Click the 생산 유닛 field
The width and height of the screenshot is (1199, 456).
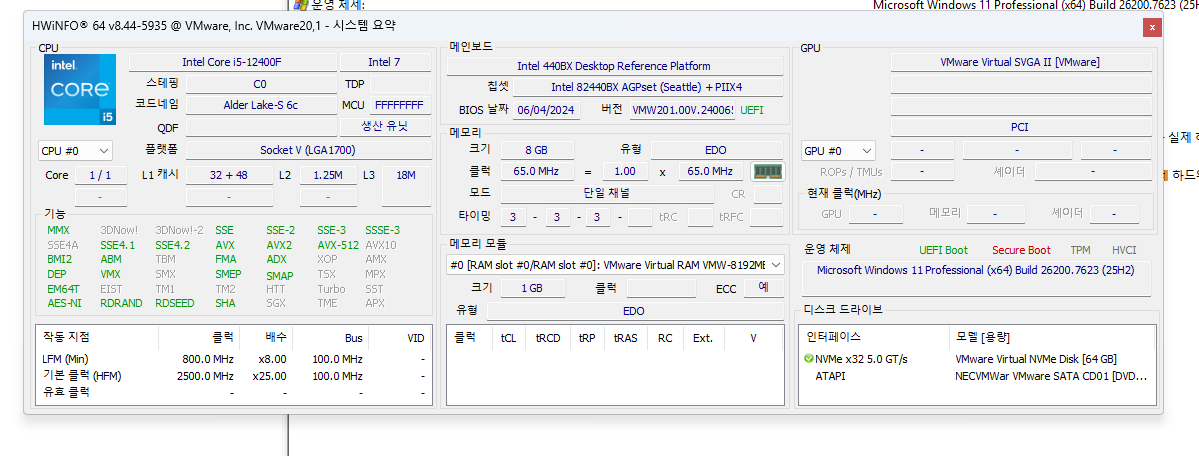pos(385,126)
